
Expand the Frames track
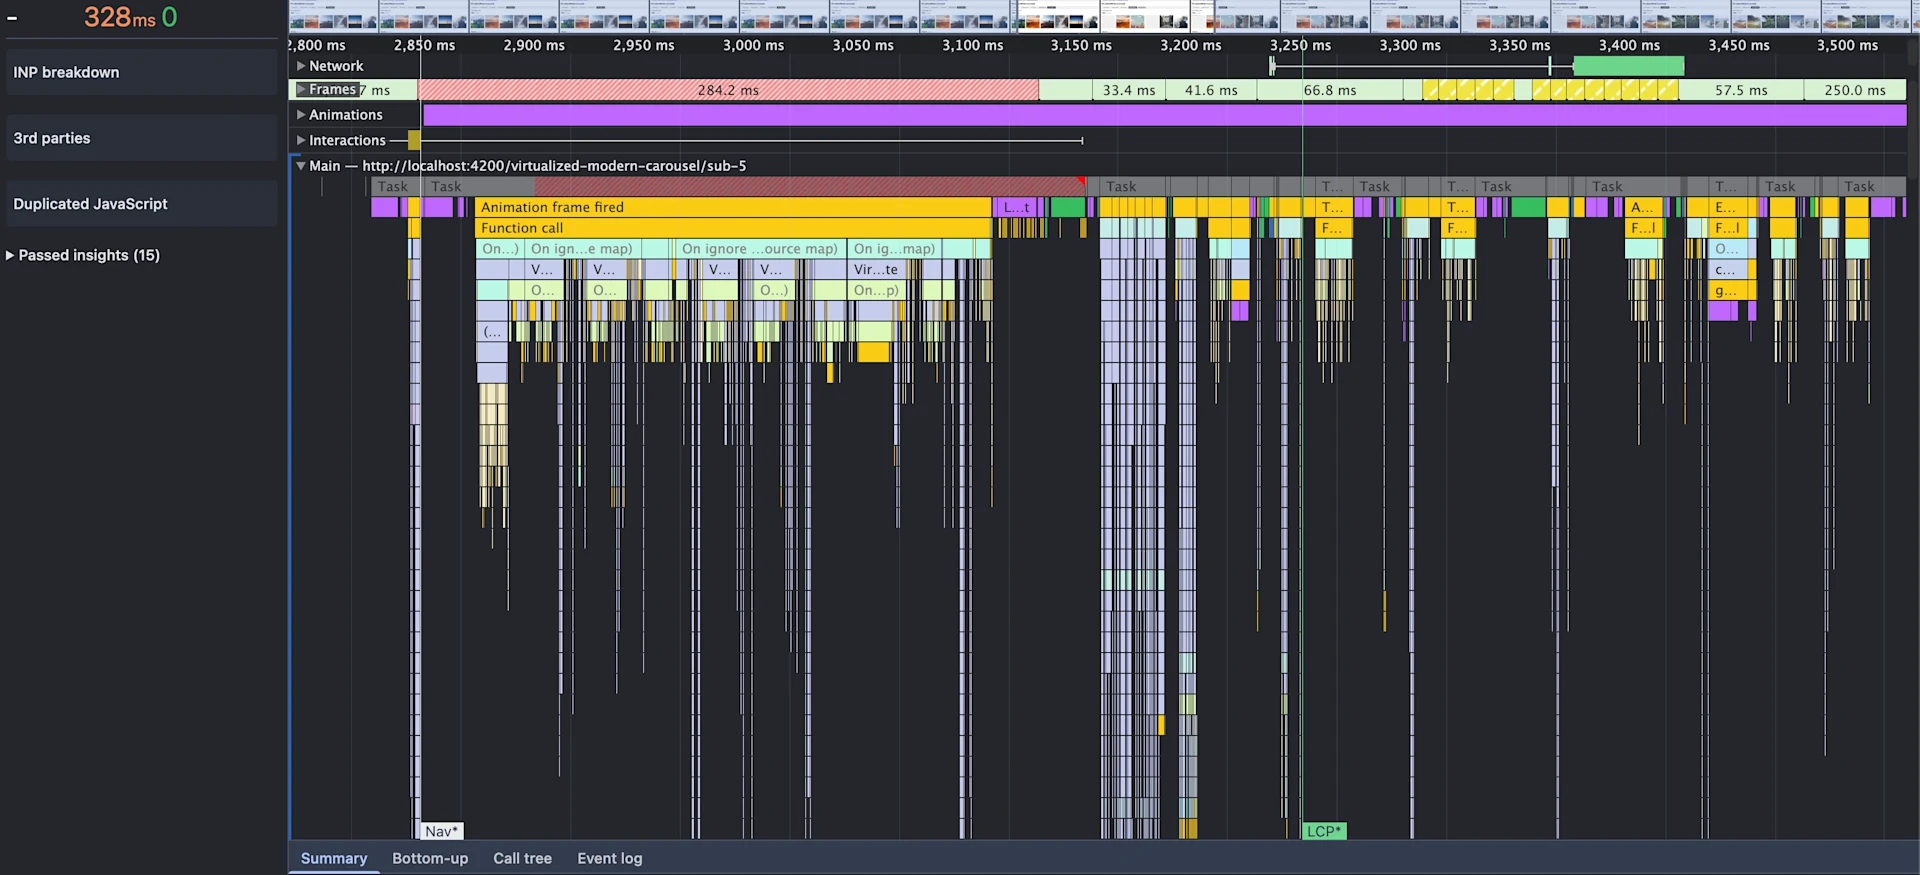301,89
